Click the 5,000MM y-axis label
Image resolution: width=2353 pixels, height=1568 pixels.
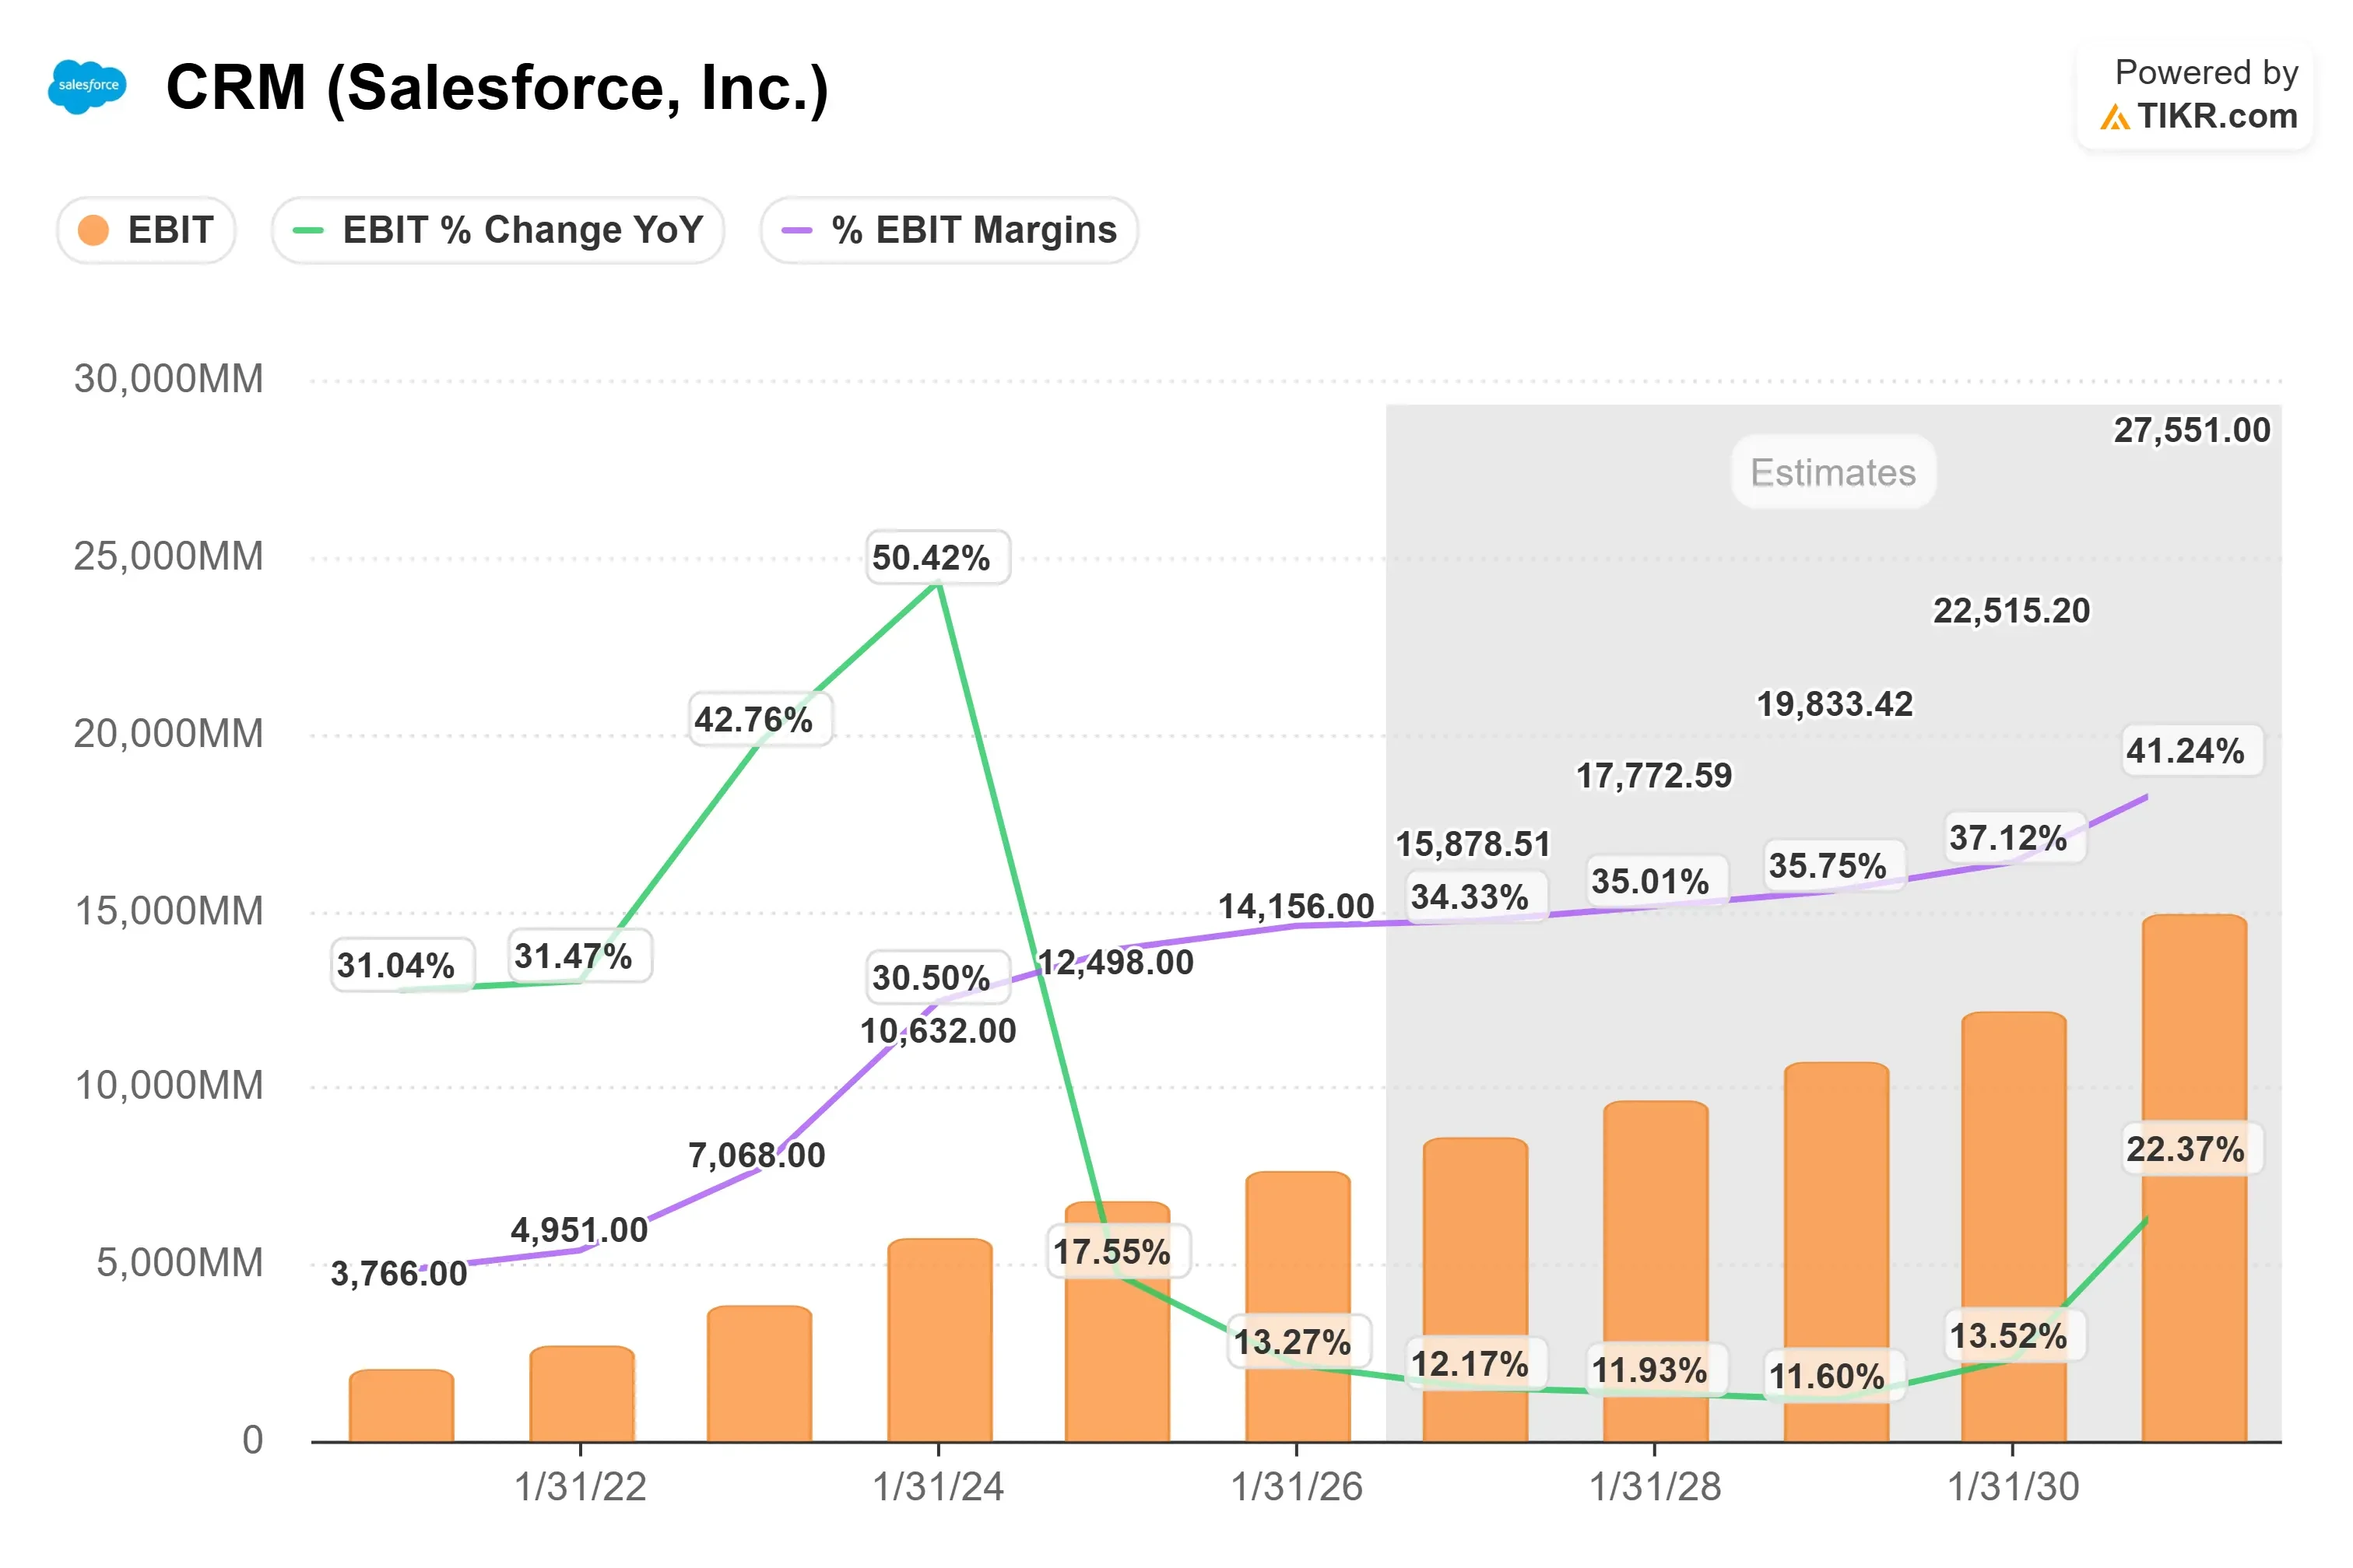pos(179,1262)
